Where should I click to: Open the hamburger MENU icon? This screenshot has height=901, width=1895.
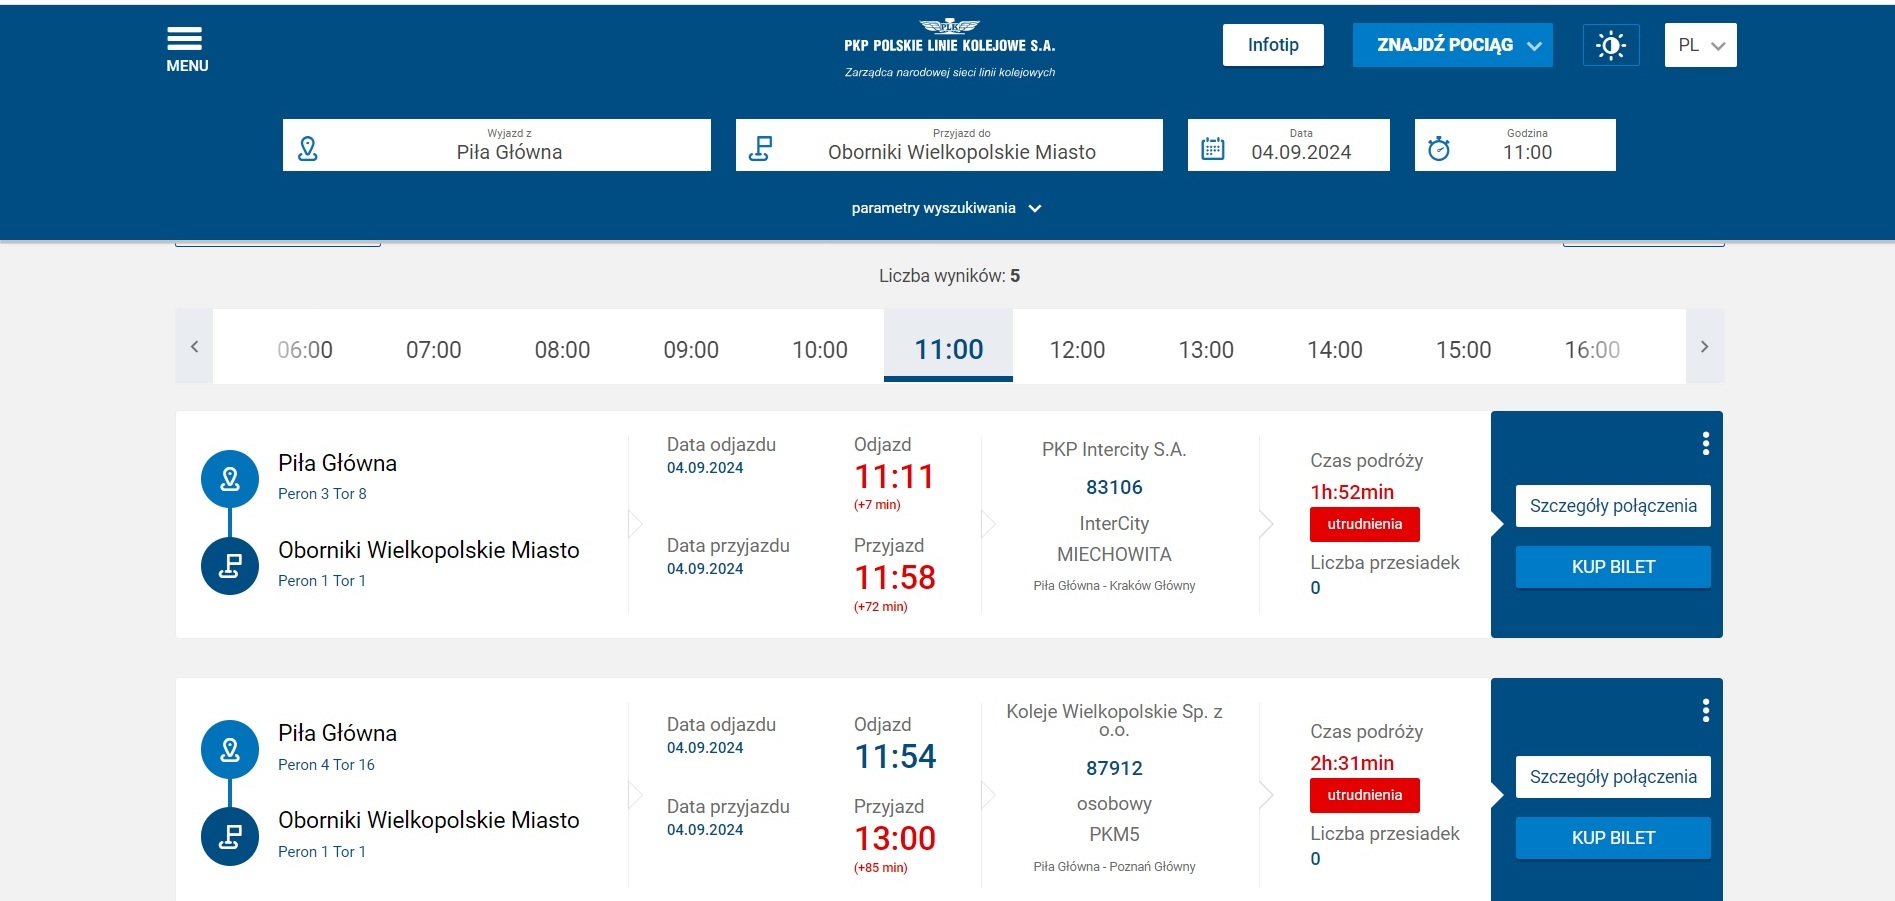click(186, 49)
